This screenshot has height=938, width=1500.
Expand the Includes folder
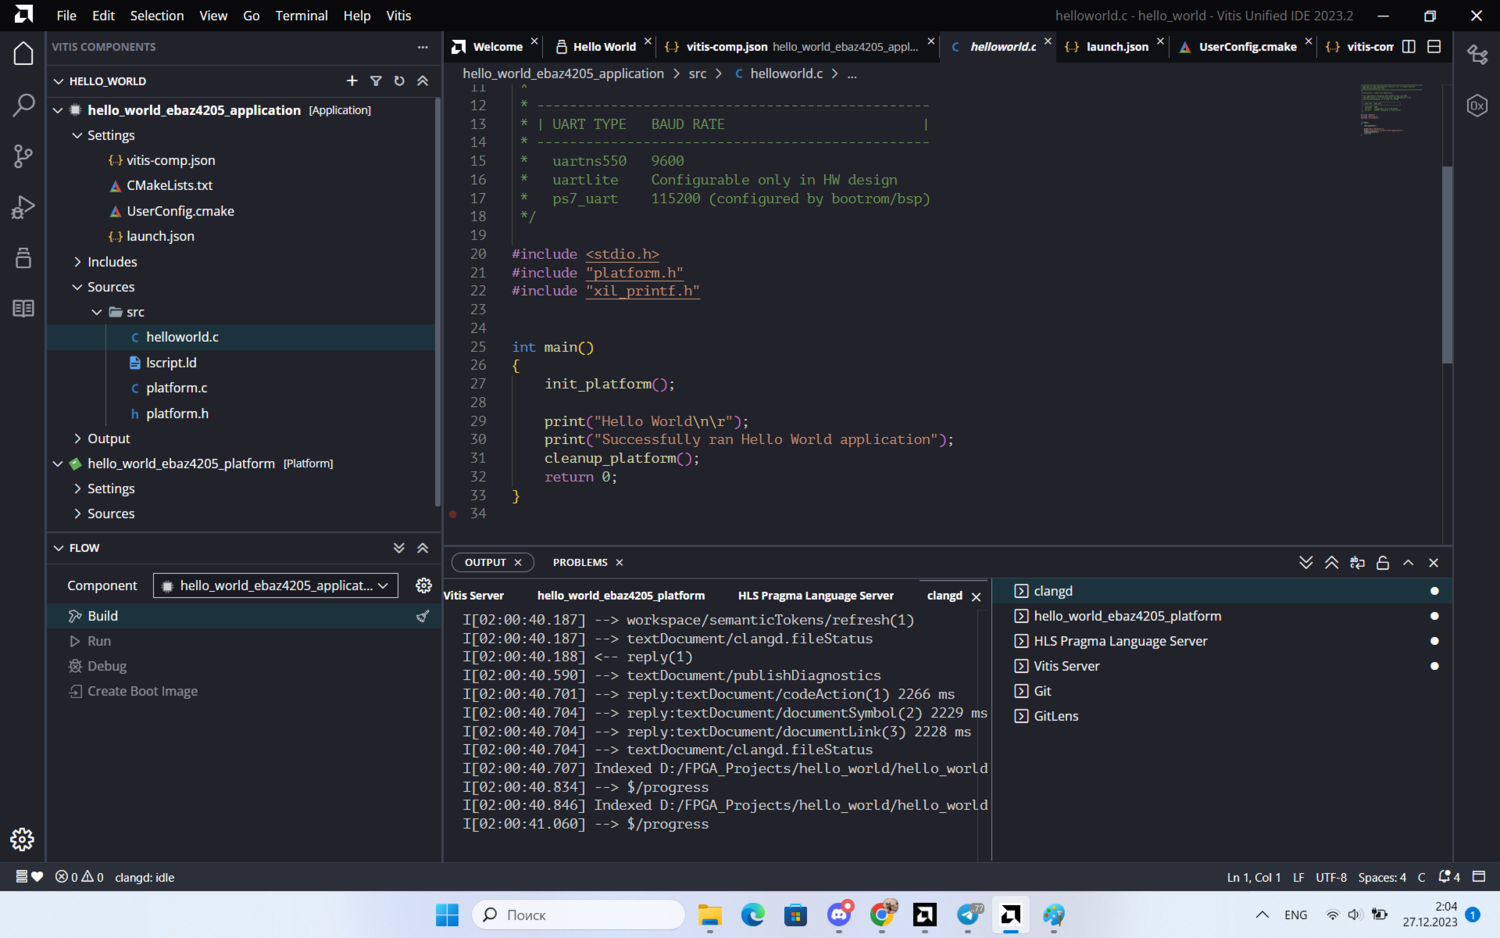click(112, 262)
